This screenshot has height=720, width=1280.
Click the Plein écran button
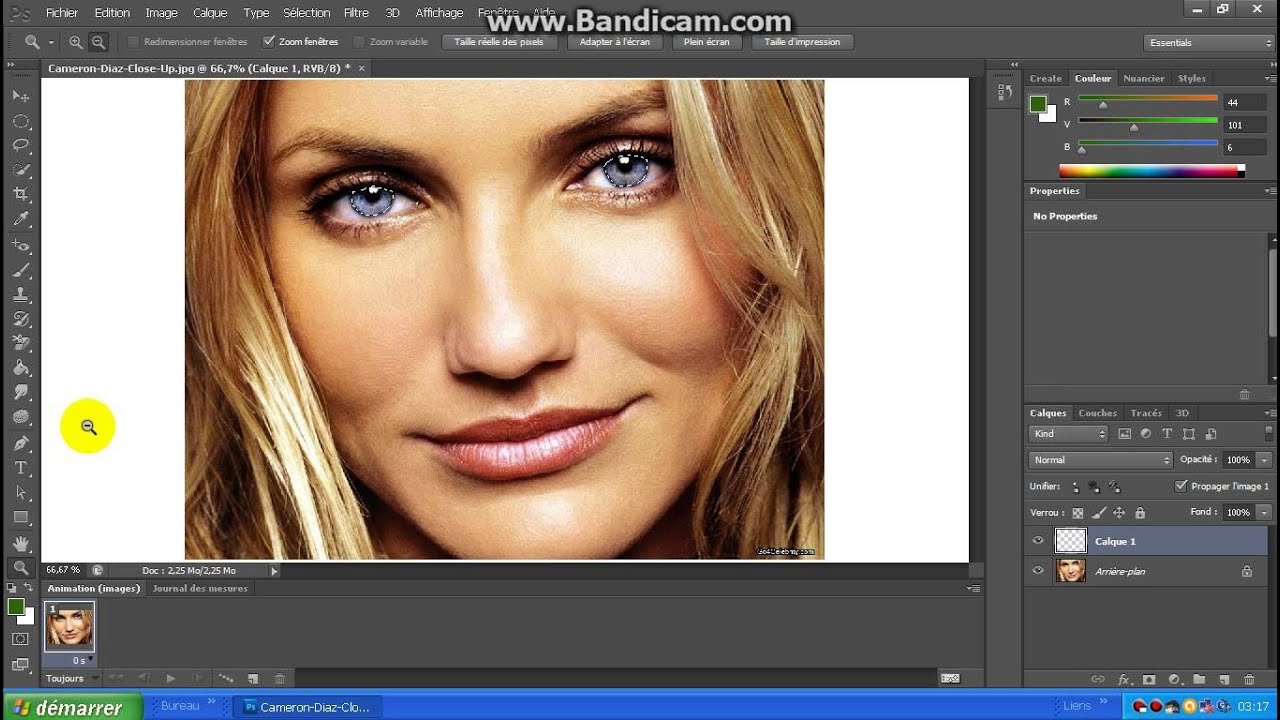(707, 42)
